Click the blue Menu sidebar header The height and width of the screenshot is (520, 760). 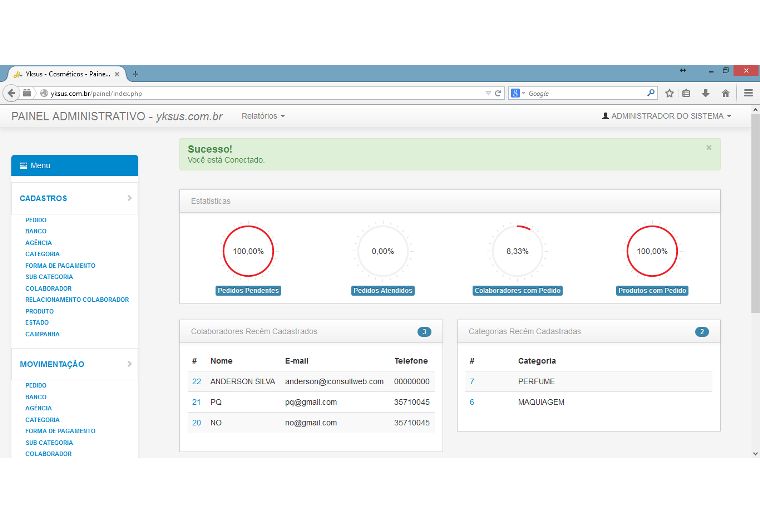point(74,165)
